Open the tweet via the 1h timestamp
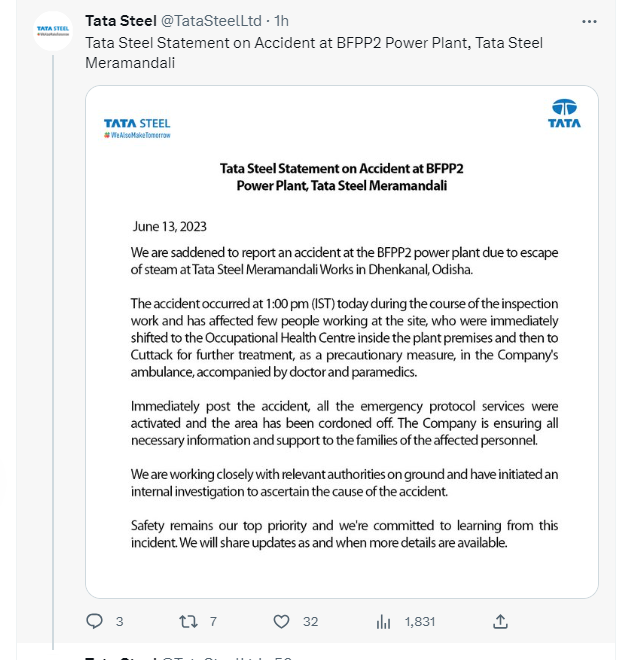Viewport: 639px width, 660px height. 282,21
